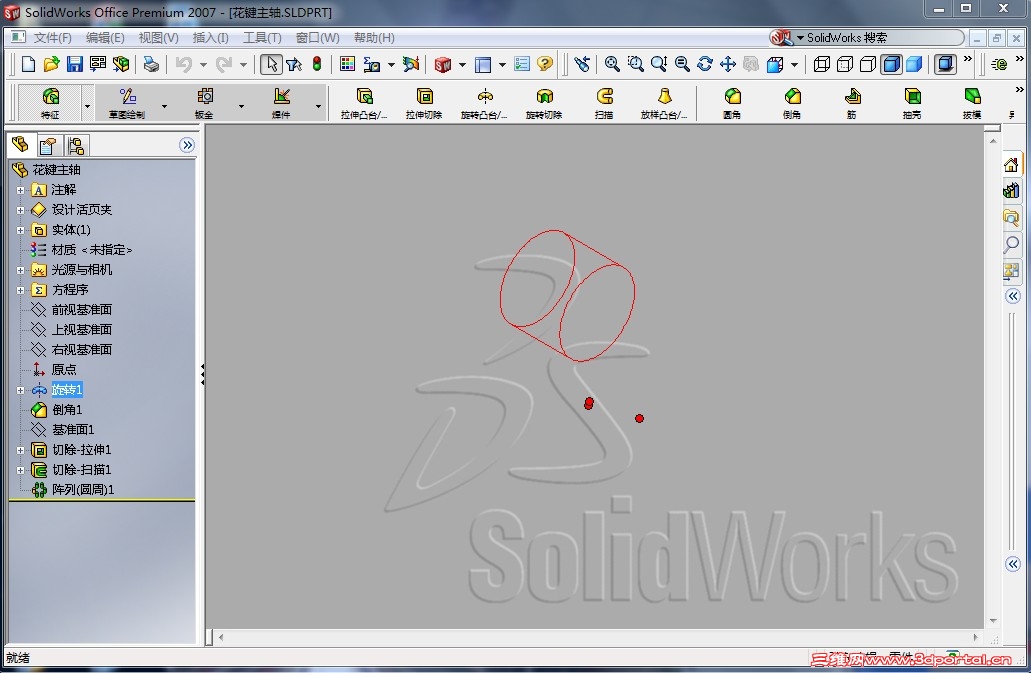Create a new document with the New icon
Viewport: 1031px width, 673px height.
(x=28, y=64)
